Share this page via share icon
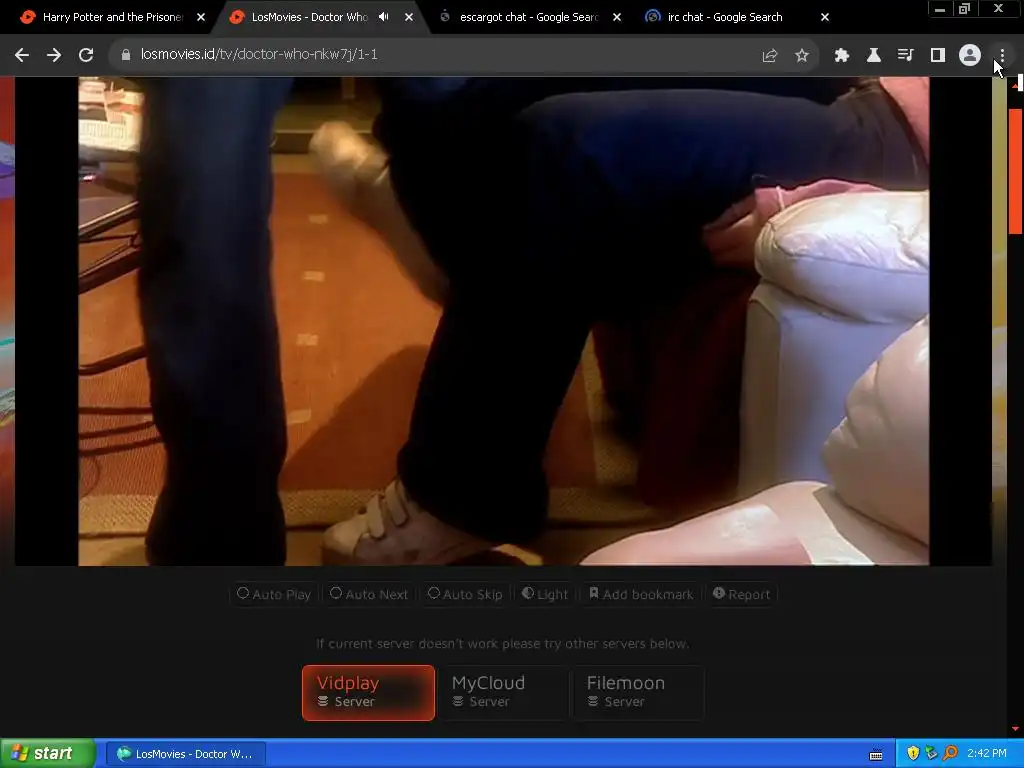1024x768 pixels. pyautogui.click(x=769, y=56)
